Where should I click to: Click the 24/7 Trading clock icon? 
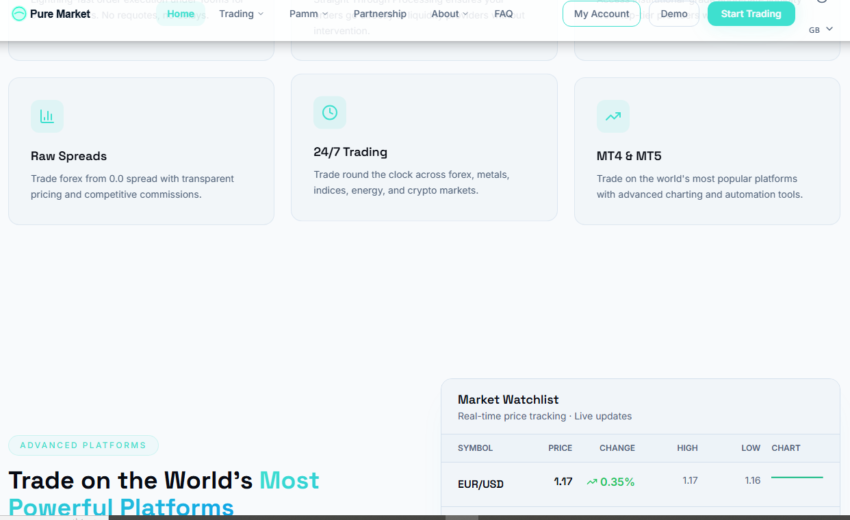[330, 112]
